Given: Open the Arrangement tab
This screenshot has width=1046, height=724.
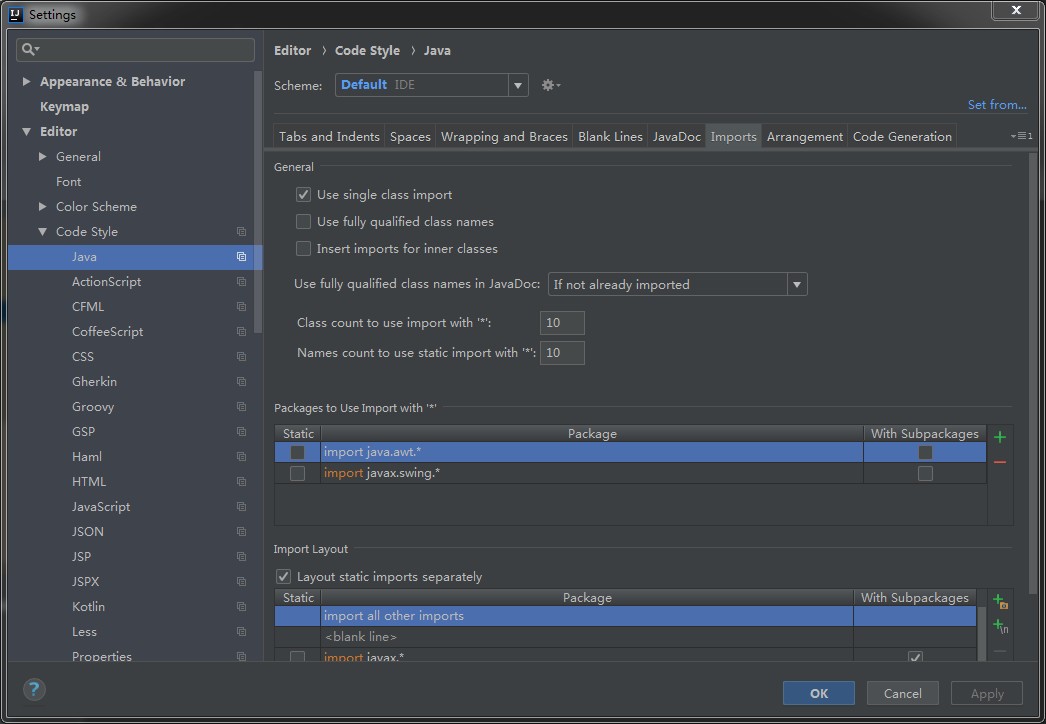Looking at the screenshot, I should [x=805, y=136].
